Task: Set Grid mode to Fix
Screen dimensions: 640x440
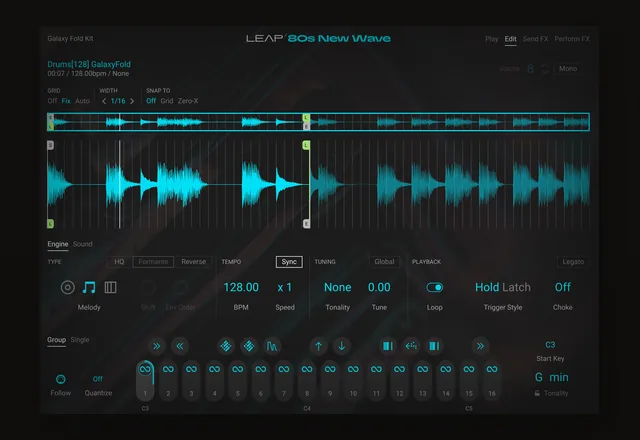Action: (x=66, y=101)
